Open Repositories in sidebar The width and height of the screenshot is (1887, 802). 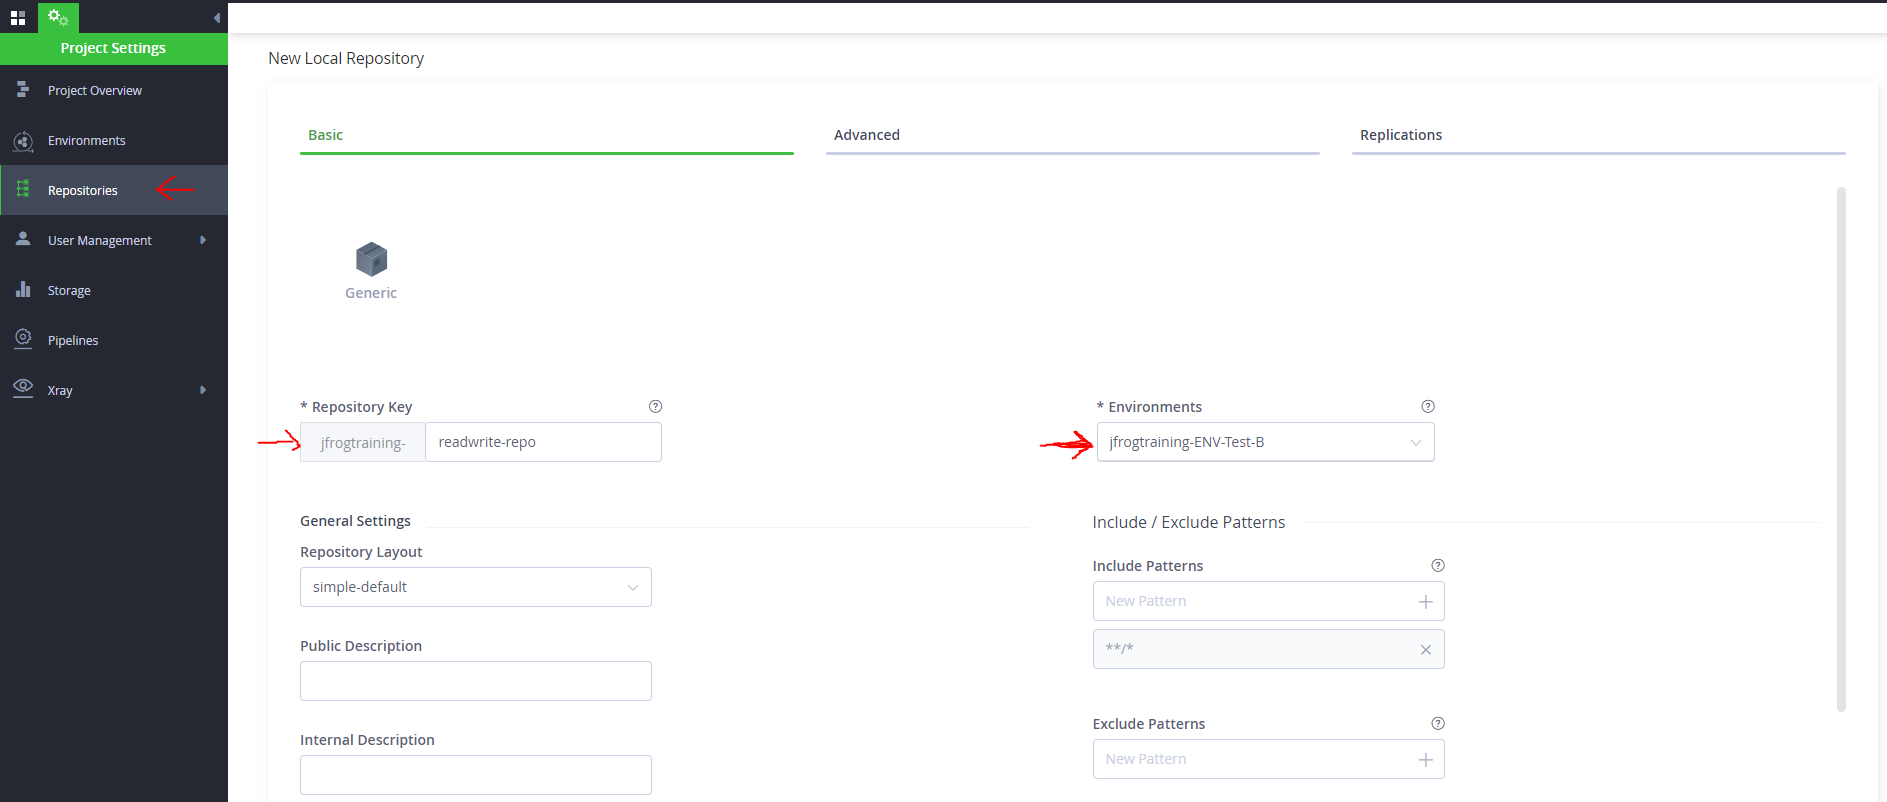coord(114,190)
